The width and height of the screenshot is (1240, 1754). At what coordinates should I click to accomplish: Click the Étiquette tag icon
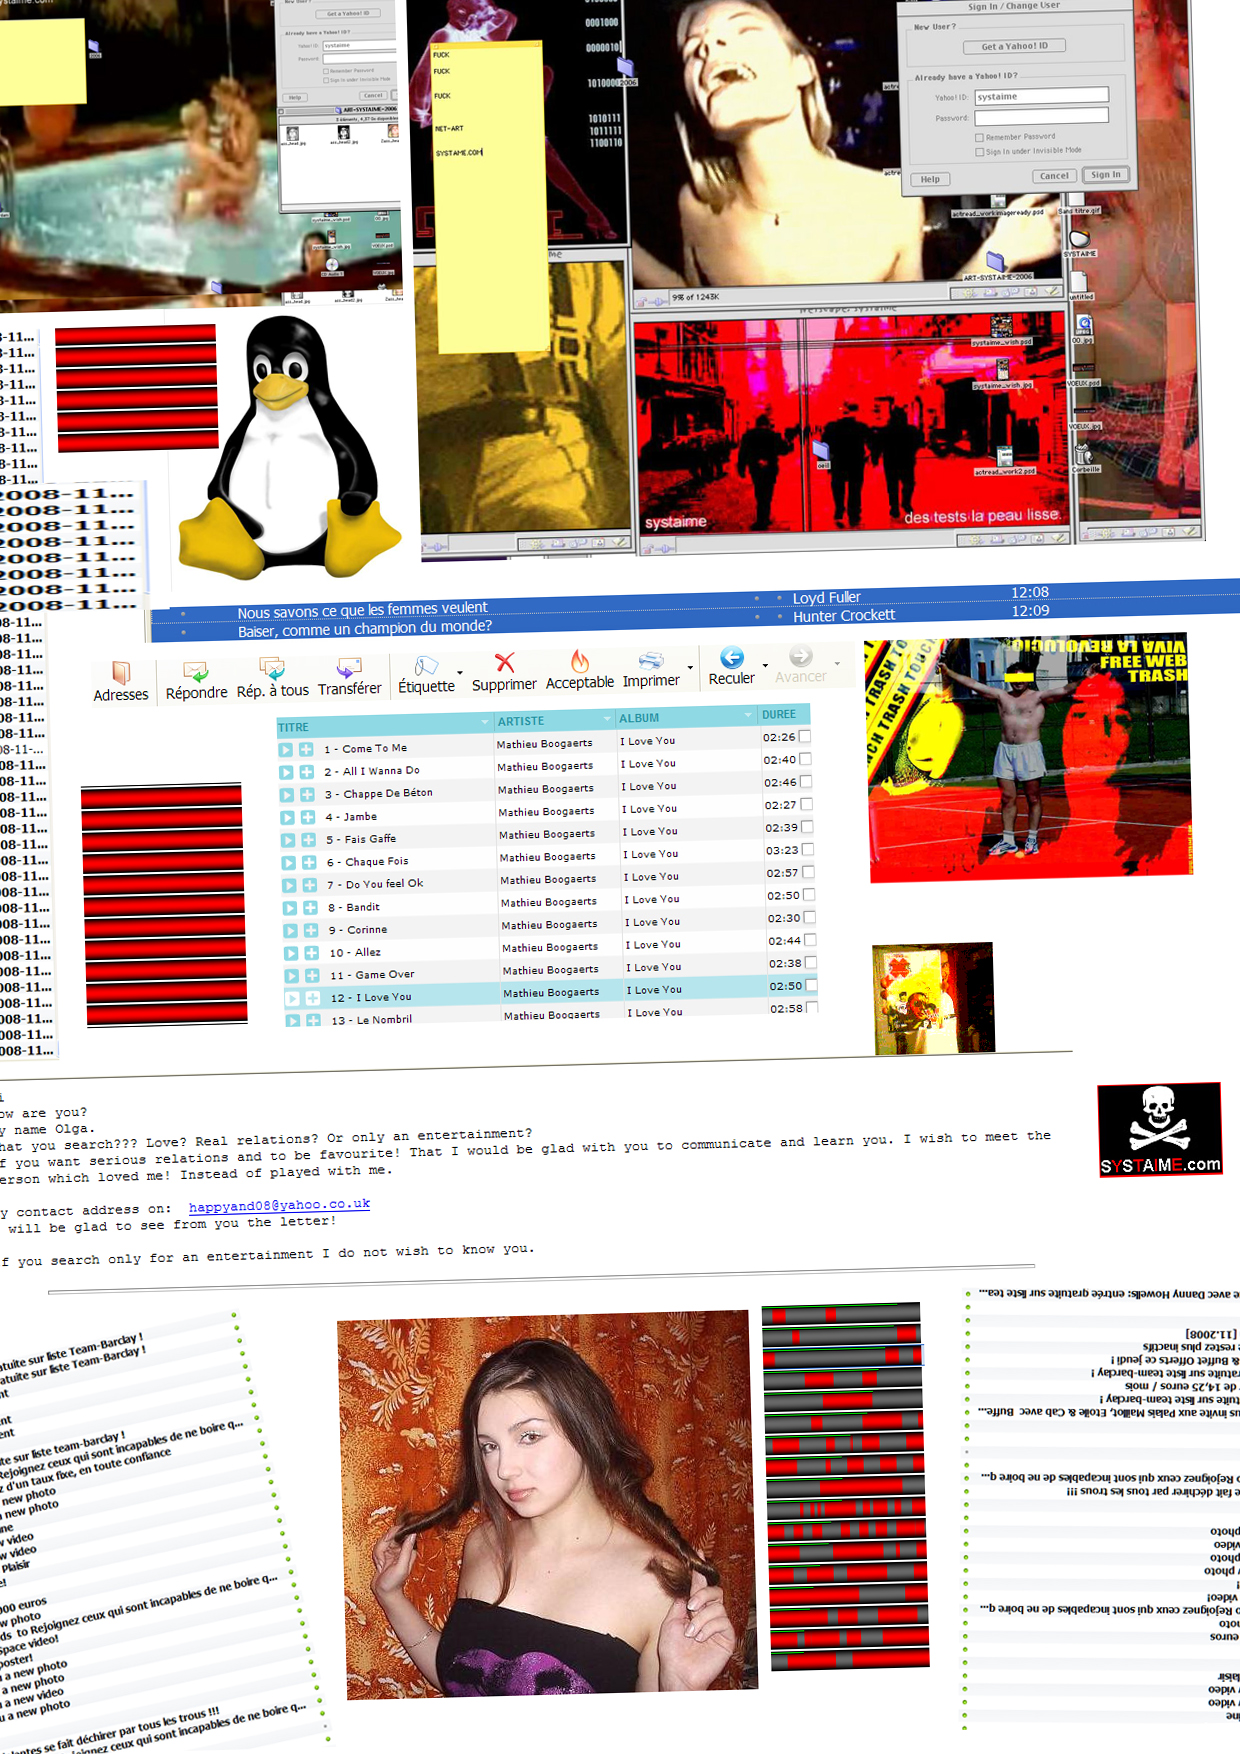coord(427,665)
